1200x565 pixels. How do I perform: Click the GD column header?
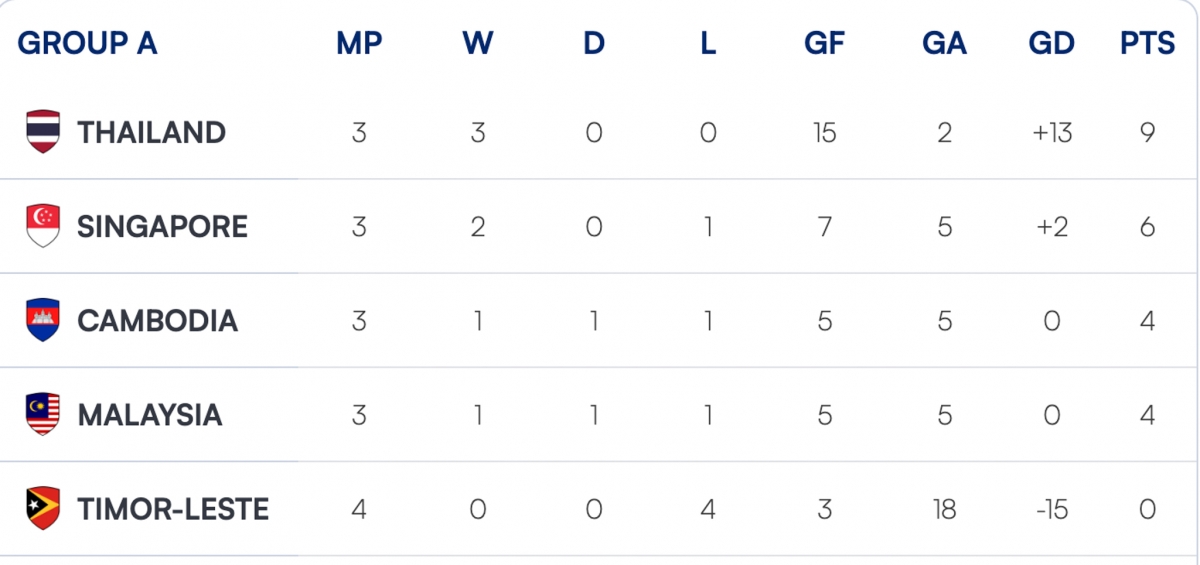tap(1052, 43)
